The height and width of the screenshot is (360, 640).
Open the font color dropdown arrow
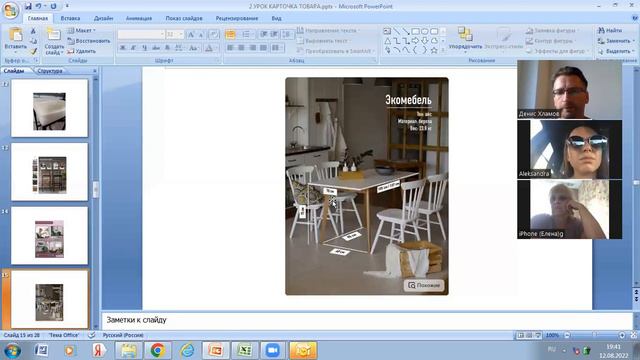(x=216, y=48)
